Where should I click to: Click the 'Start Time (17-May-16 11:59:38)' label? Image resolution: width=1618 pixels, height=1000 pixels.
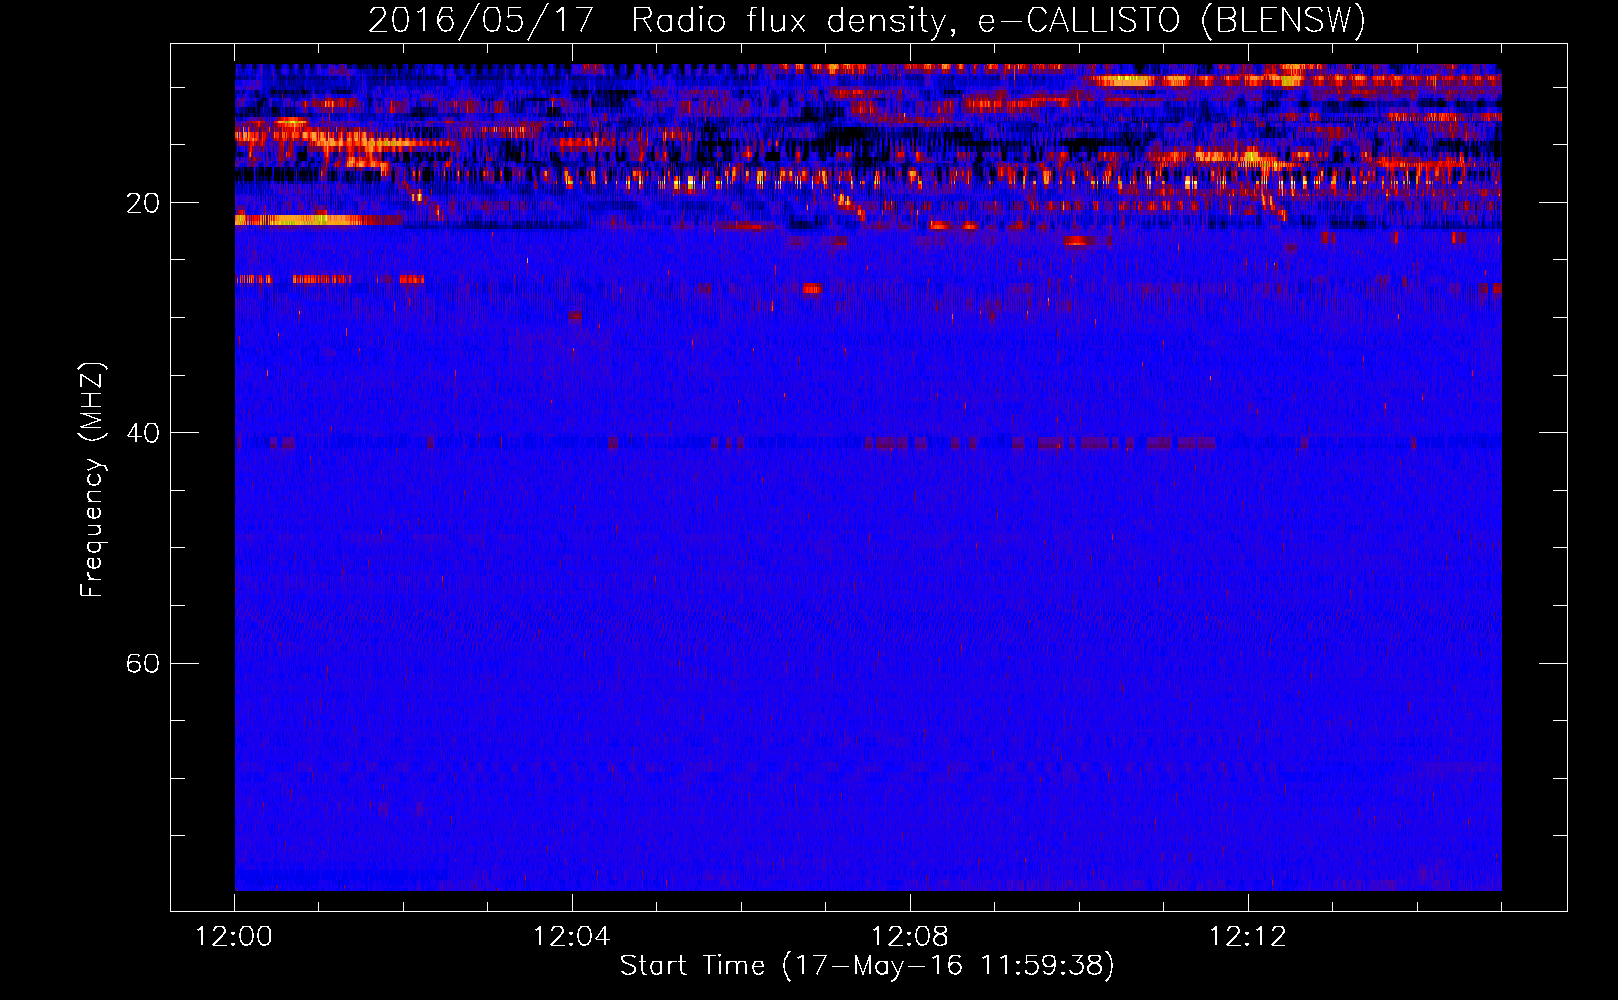point(867,966)
